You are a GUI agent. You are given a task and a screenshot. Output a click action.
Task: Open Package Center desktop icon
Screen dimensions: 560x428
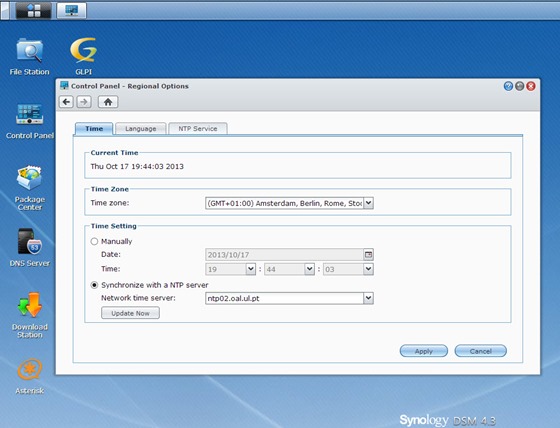click(x=30, y=188)
